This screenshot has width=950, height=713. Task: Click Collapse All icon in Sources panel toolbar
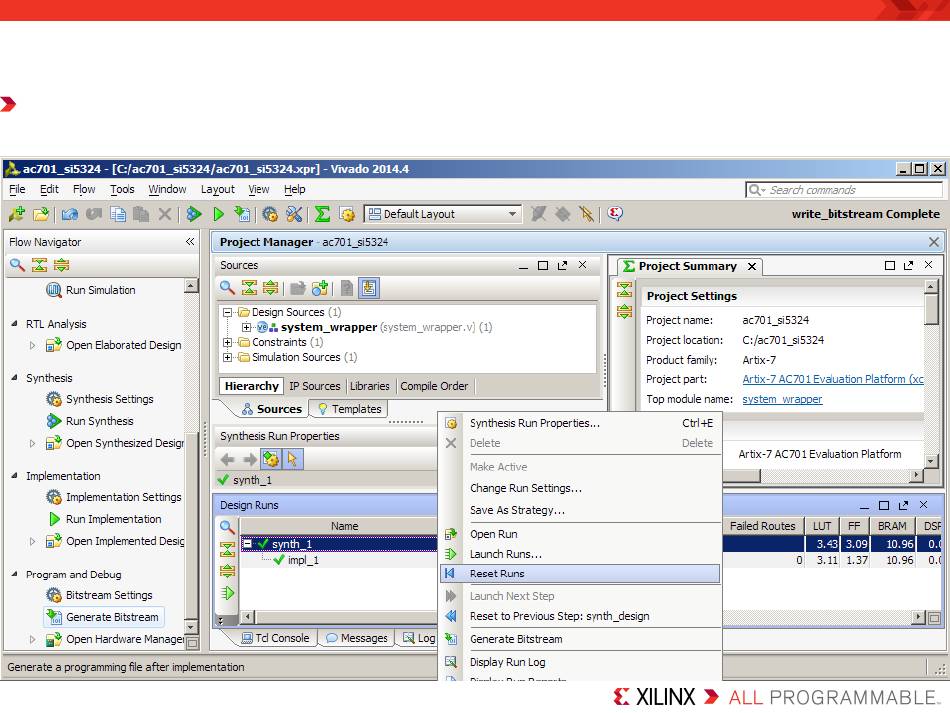[x=249, y=288]
